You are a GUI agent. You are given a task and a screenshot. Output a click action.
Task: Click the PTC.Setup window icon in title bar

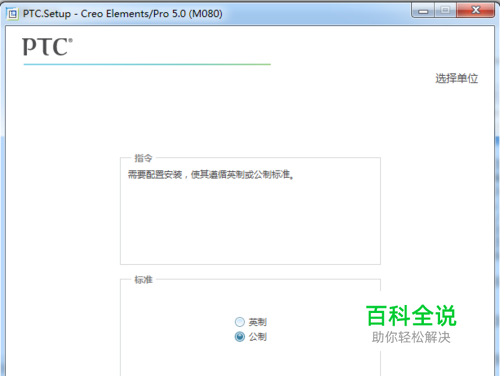pyautogui.click(x=12, y=14)
